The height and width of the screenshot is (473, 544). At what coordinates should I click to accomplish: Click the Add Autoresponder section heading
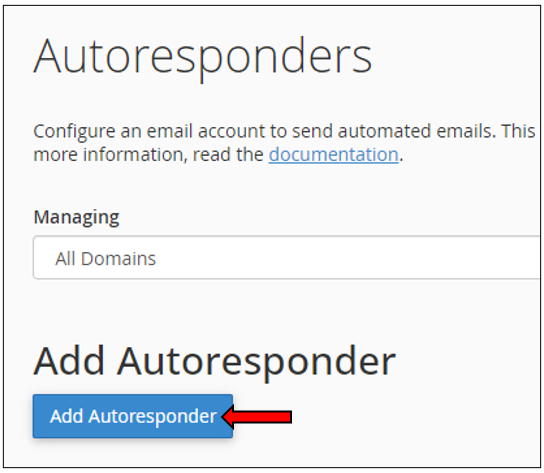214,362
